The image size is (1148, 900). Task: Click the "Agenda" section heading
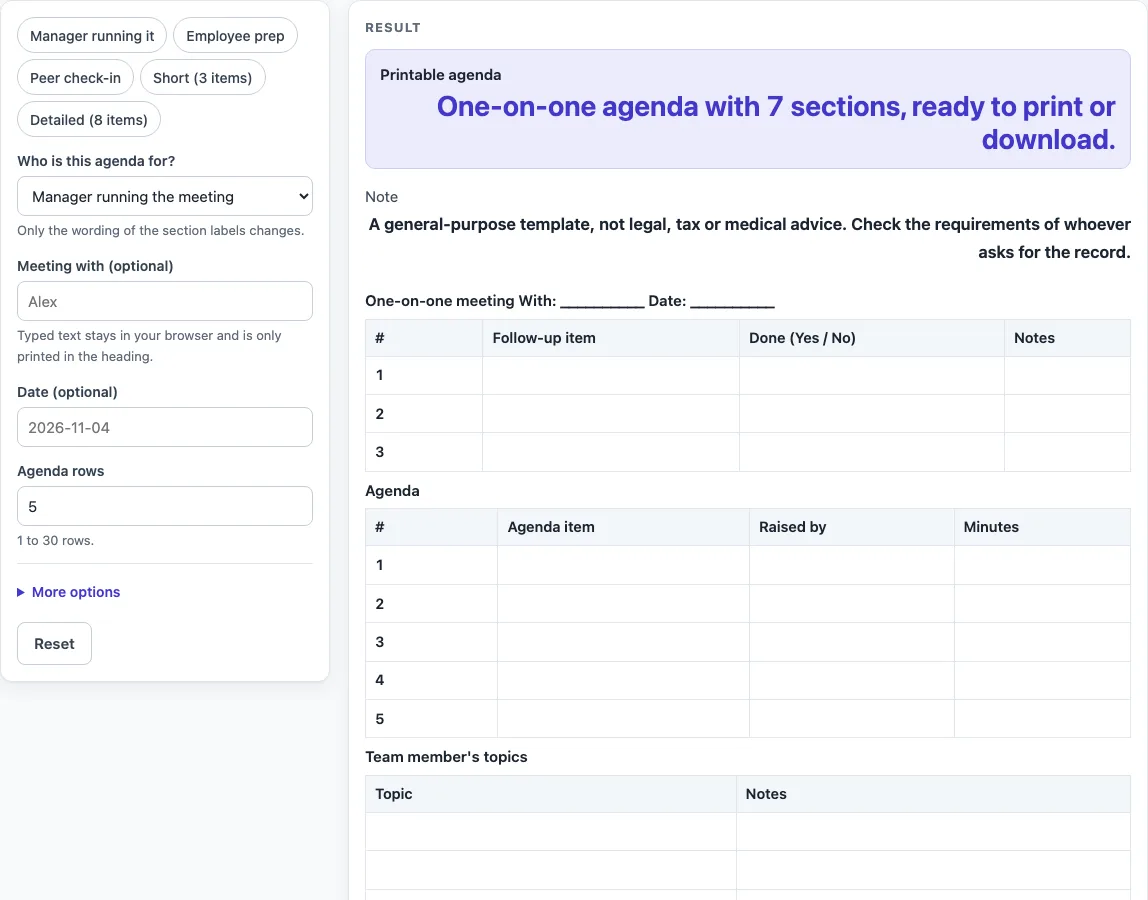click(x=392, y=491)
